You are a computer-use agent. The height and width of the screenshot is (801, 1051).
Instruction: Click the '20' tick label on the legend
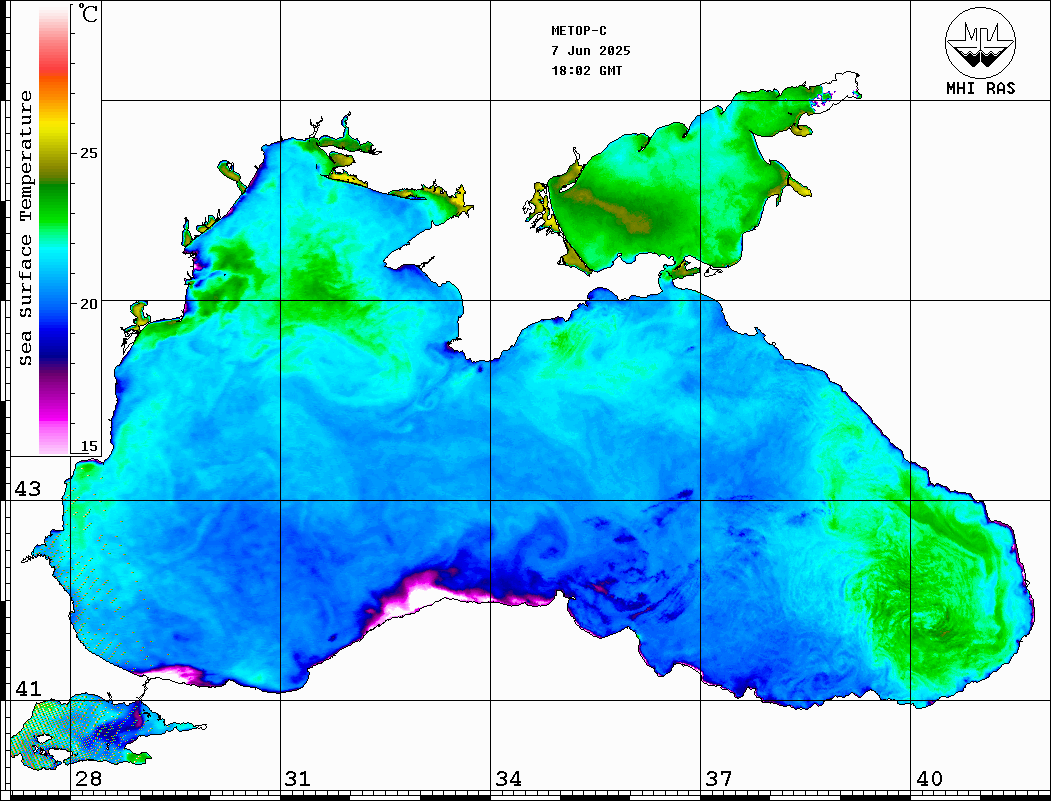pos(88,304)
